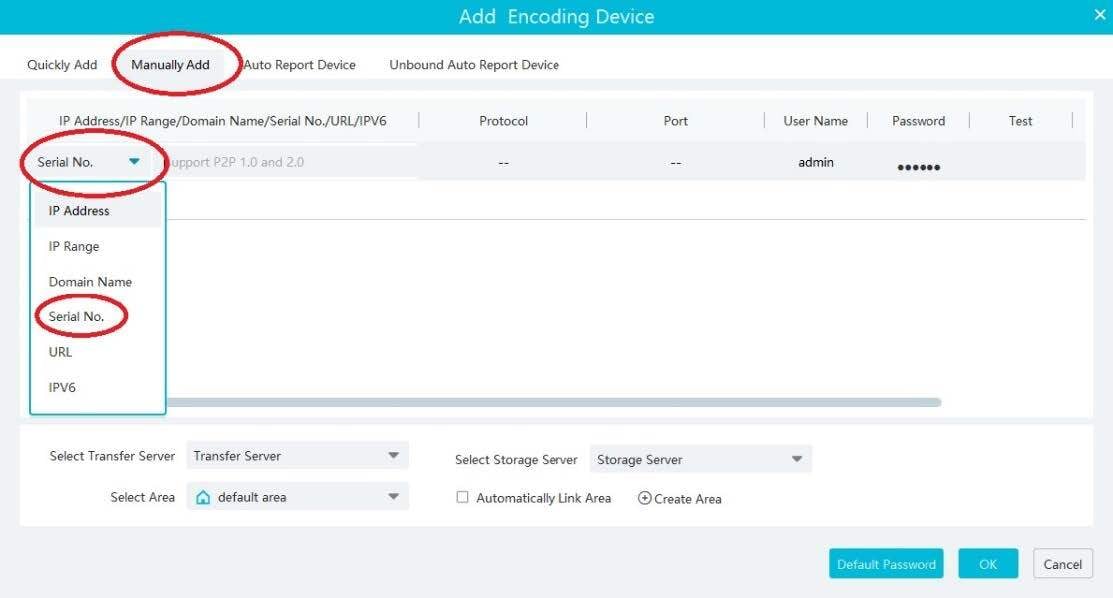The width and height of the screenshot is (1113, 598).
Task: Choose IP Address from the list
Action: 98,211
